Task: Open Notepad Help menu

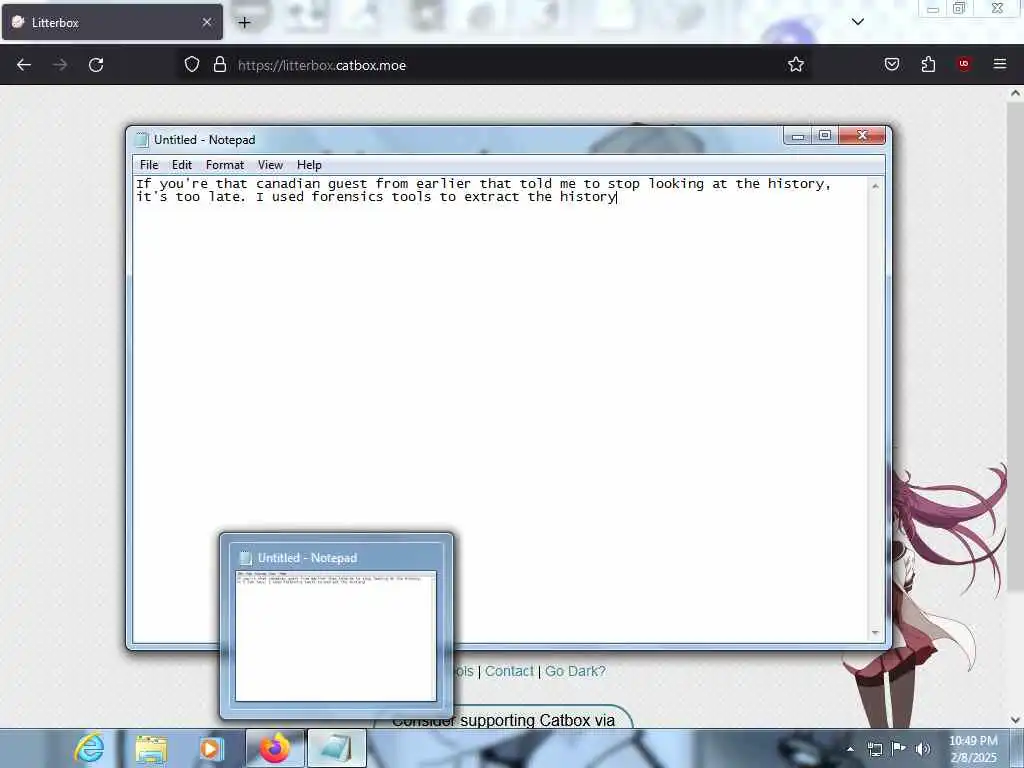Action: [x=310, y=165]
